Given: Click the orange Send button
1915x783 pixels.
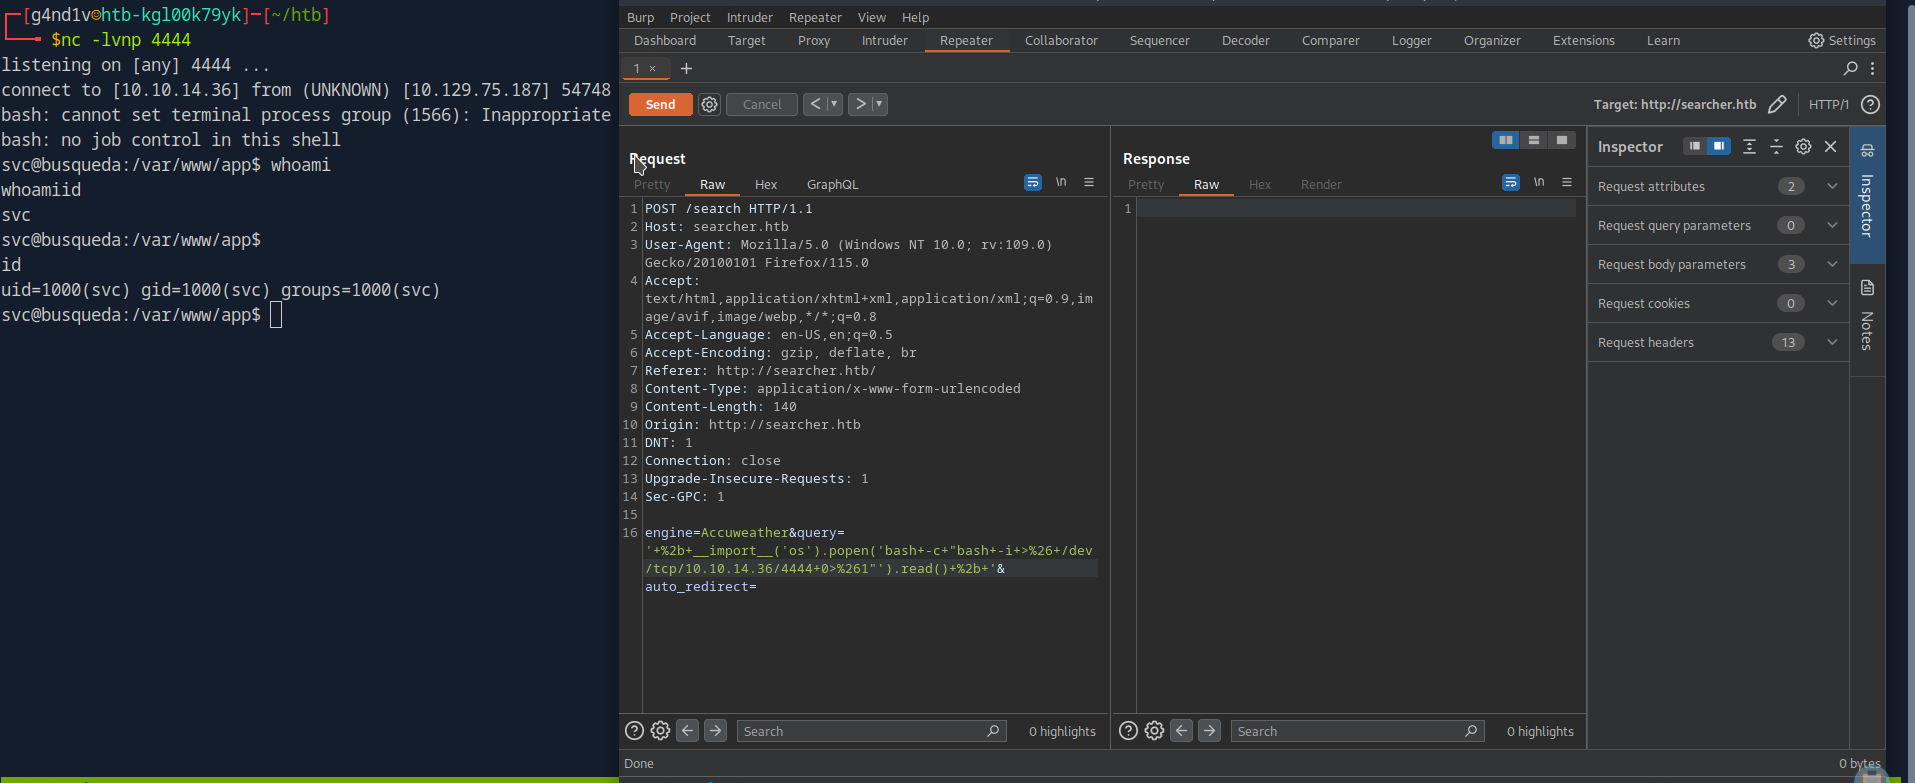Looking at the screenshot, I should coord(660,104).
